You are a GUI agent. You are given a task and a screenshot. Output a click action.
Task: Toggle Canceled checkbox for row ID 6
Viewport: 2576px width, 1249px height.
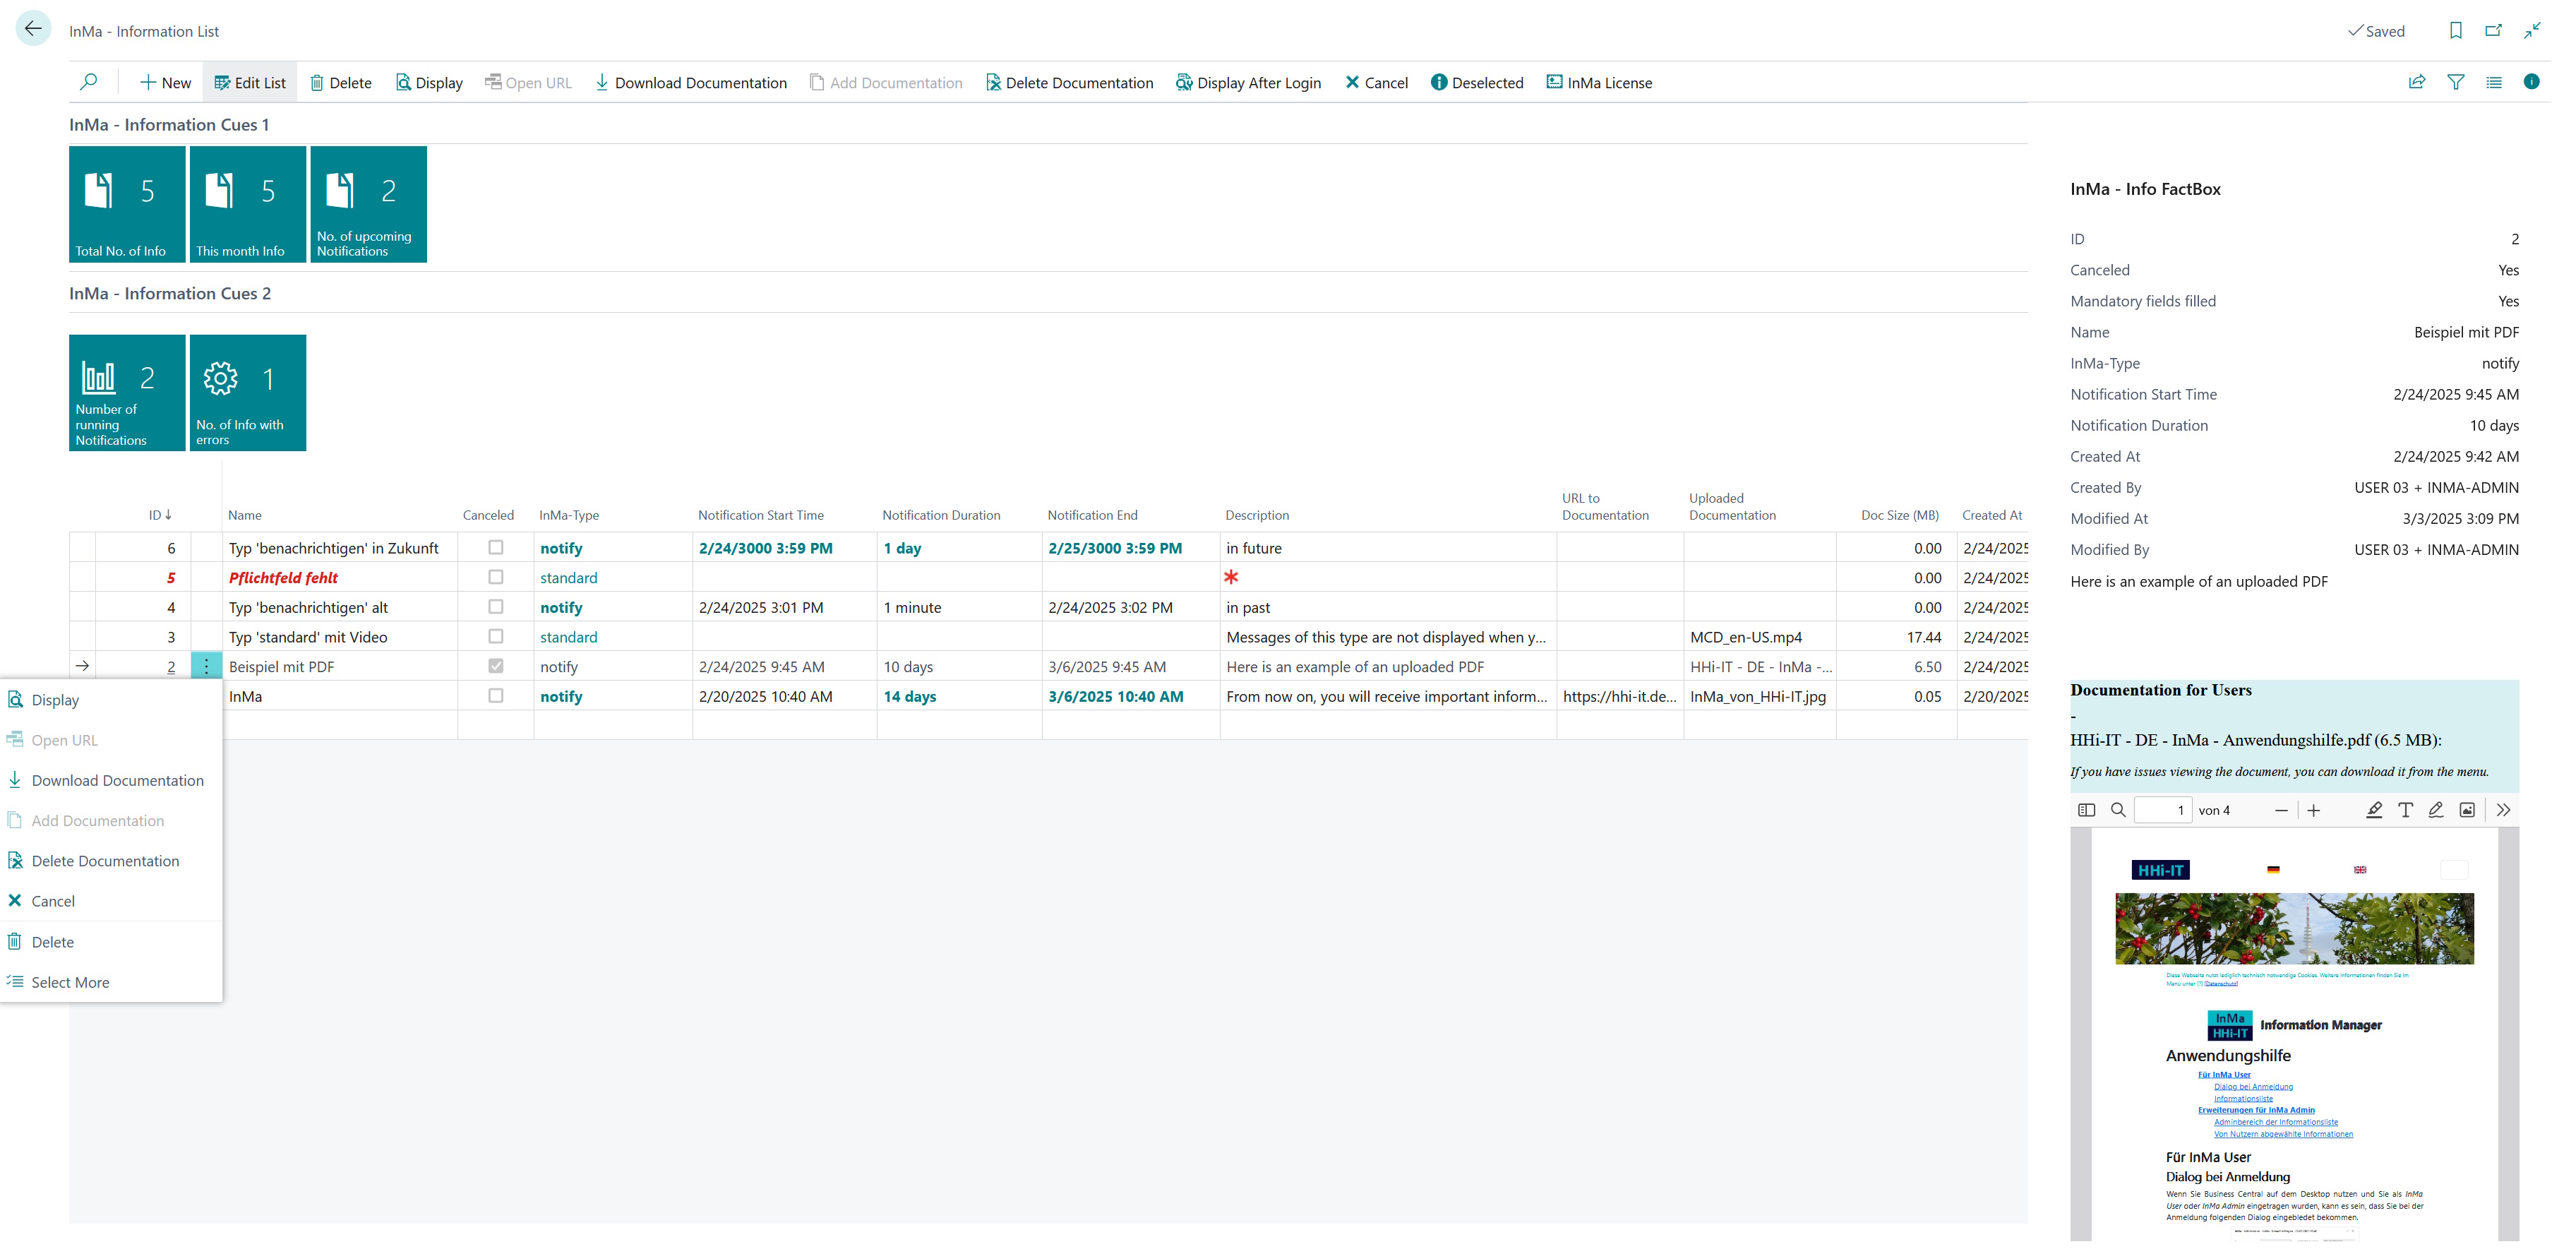tap(495, 547)
